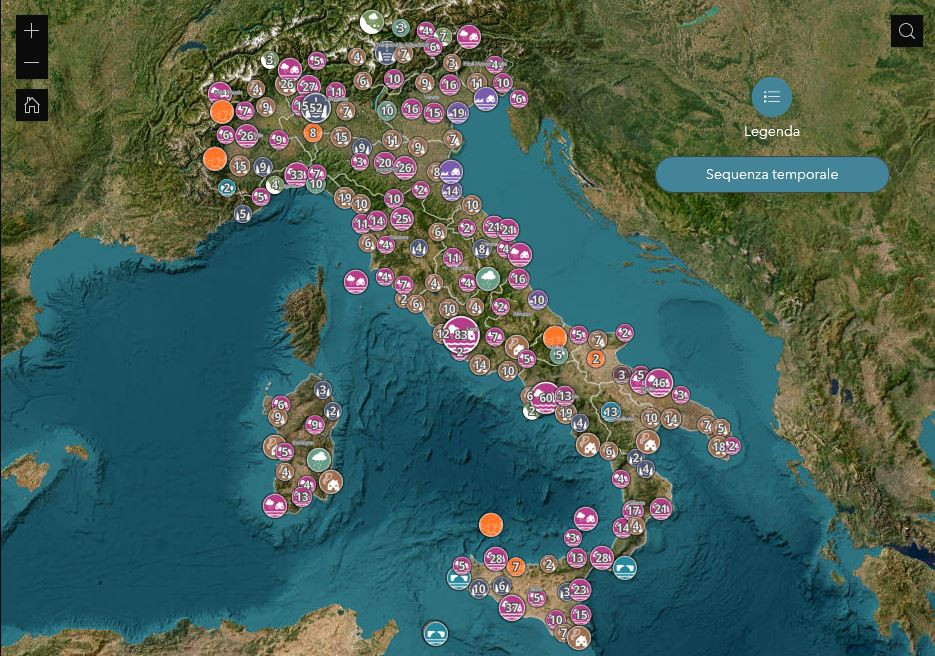The image size is (935, 656).
Task: Click the 23 marker near Catania
Action: [x=579, y=589]
